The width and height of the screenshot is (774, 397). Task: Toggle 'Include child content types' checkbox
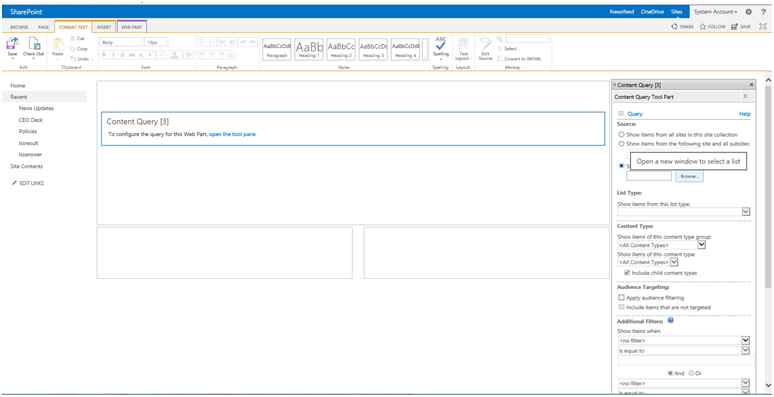tap(627, 273)
